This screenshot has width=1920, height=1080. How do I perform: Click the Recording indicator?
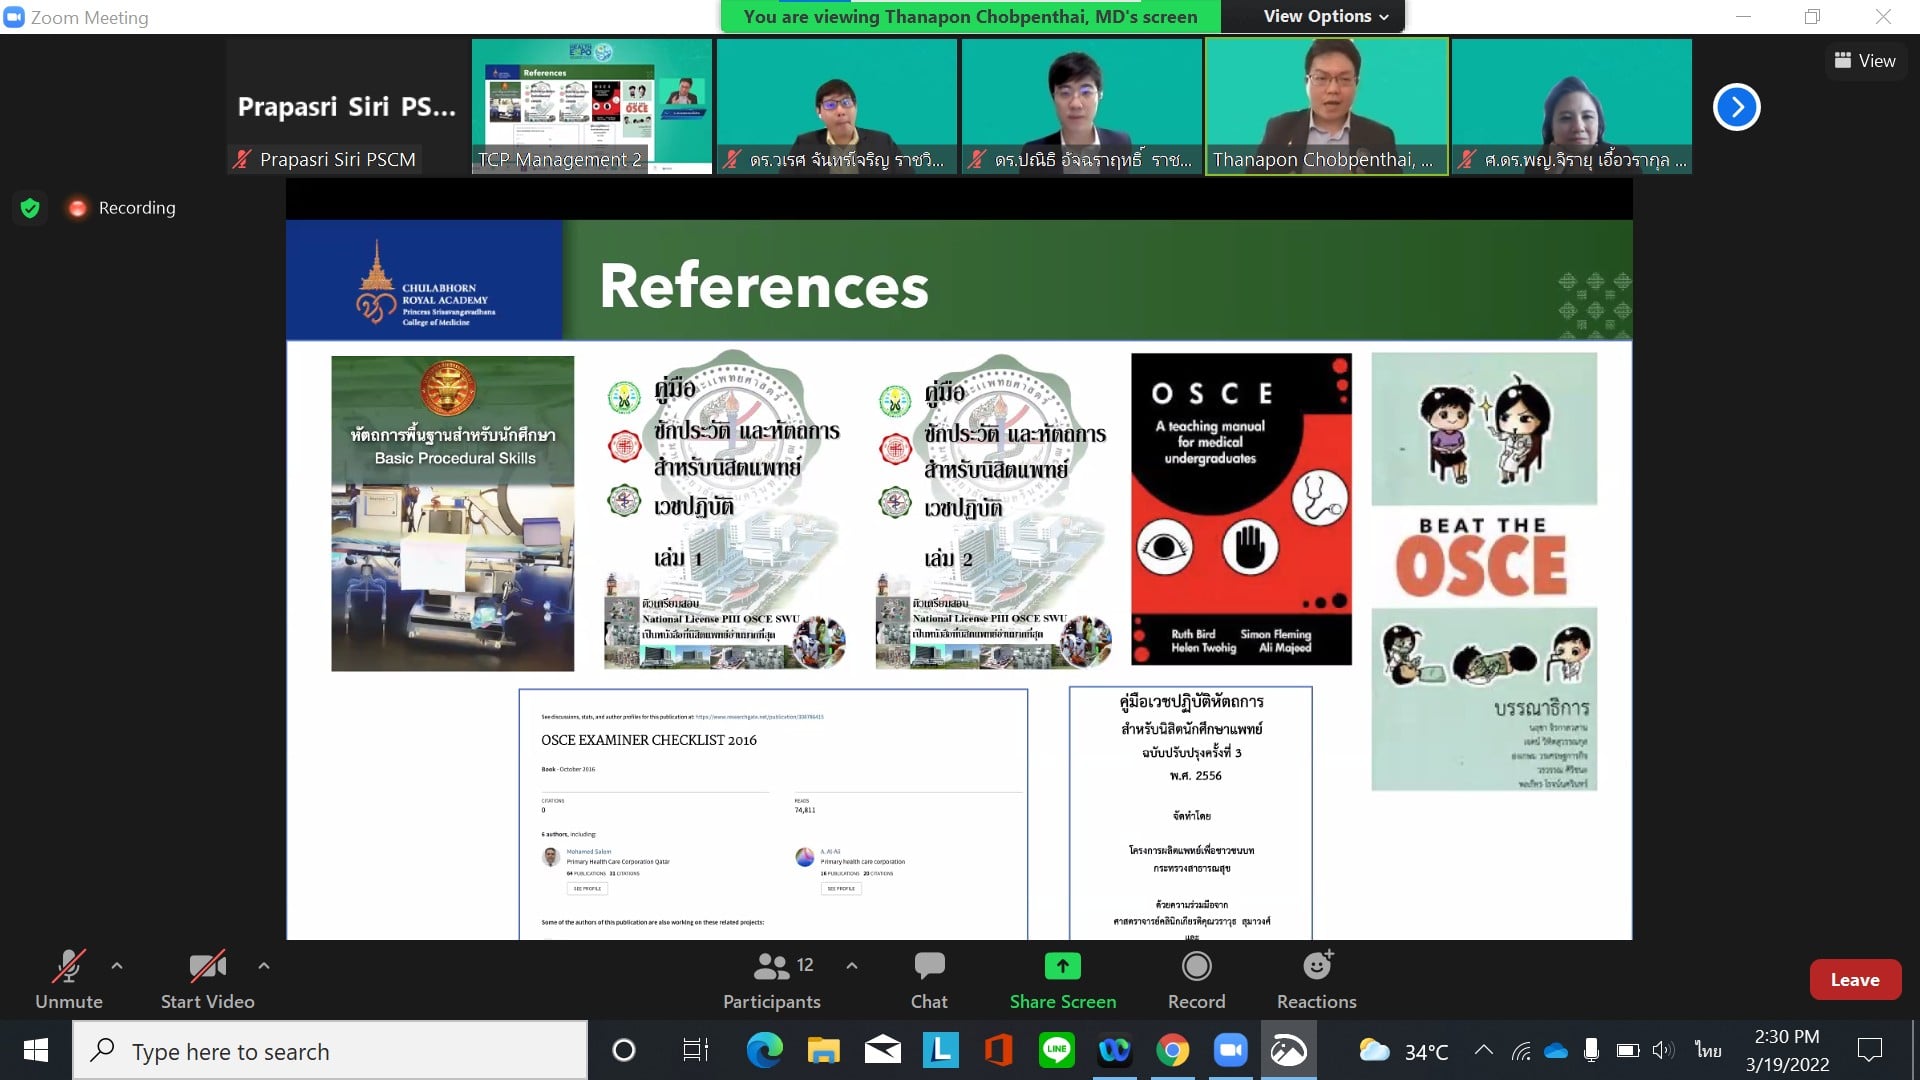click(x=121, y=208)
